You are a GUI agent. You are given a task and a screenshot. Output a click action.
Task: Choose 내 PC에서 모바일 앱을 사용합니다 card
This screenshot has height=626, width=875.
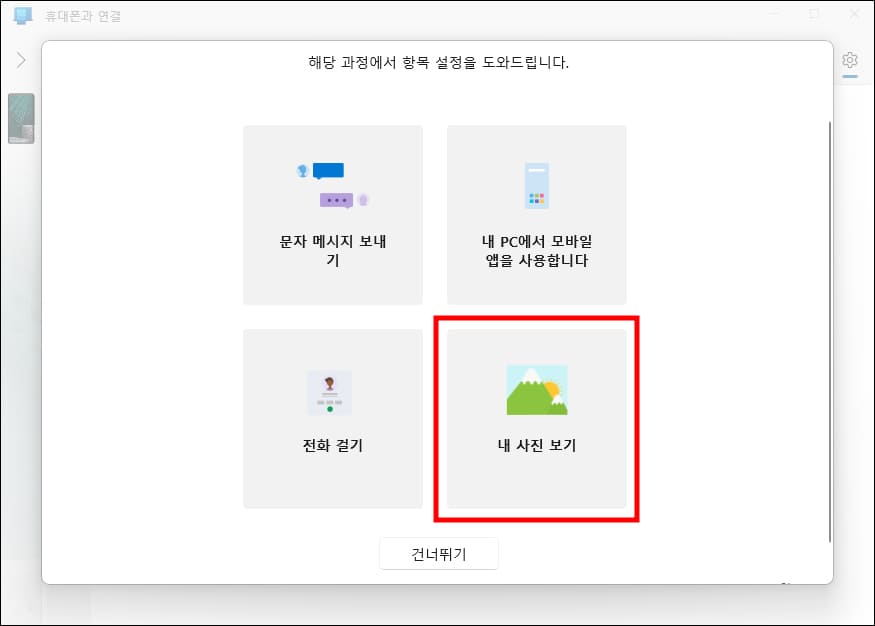536,214
